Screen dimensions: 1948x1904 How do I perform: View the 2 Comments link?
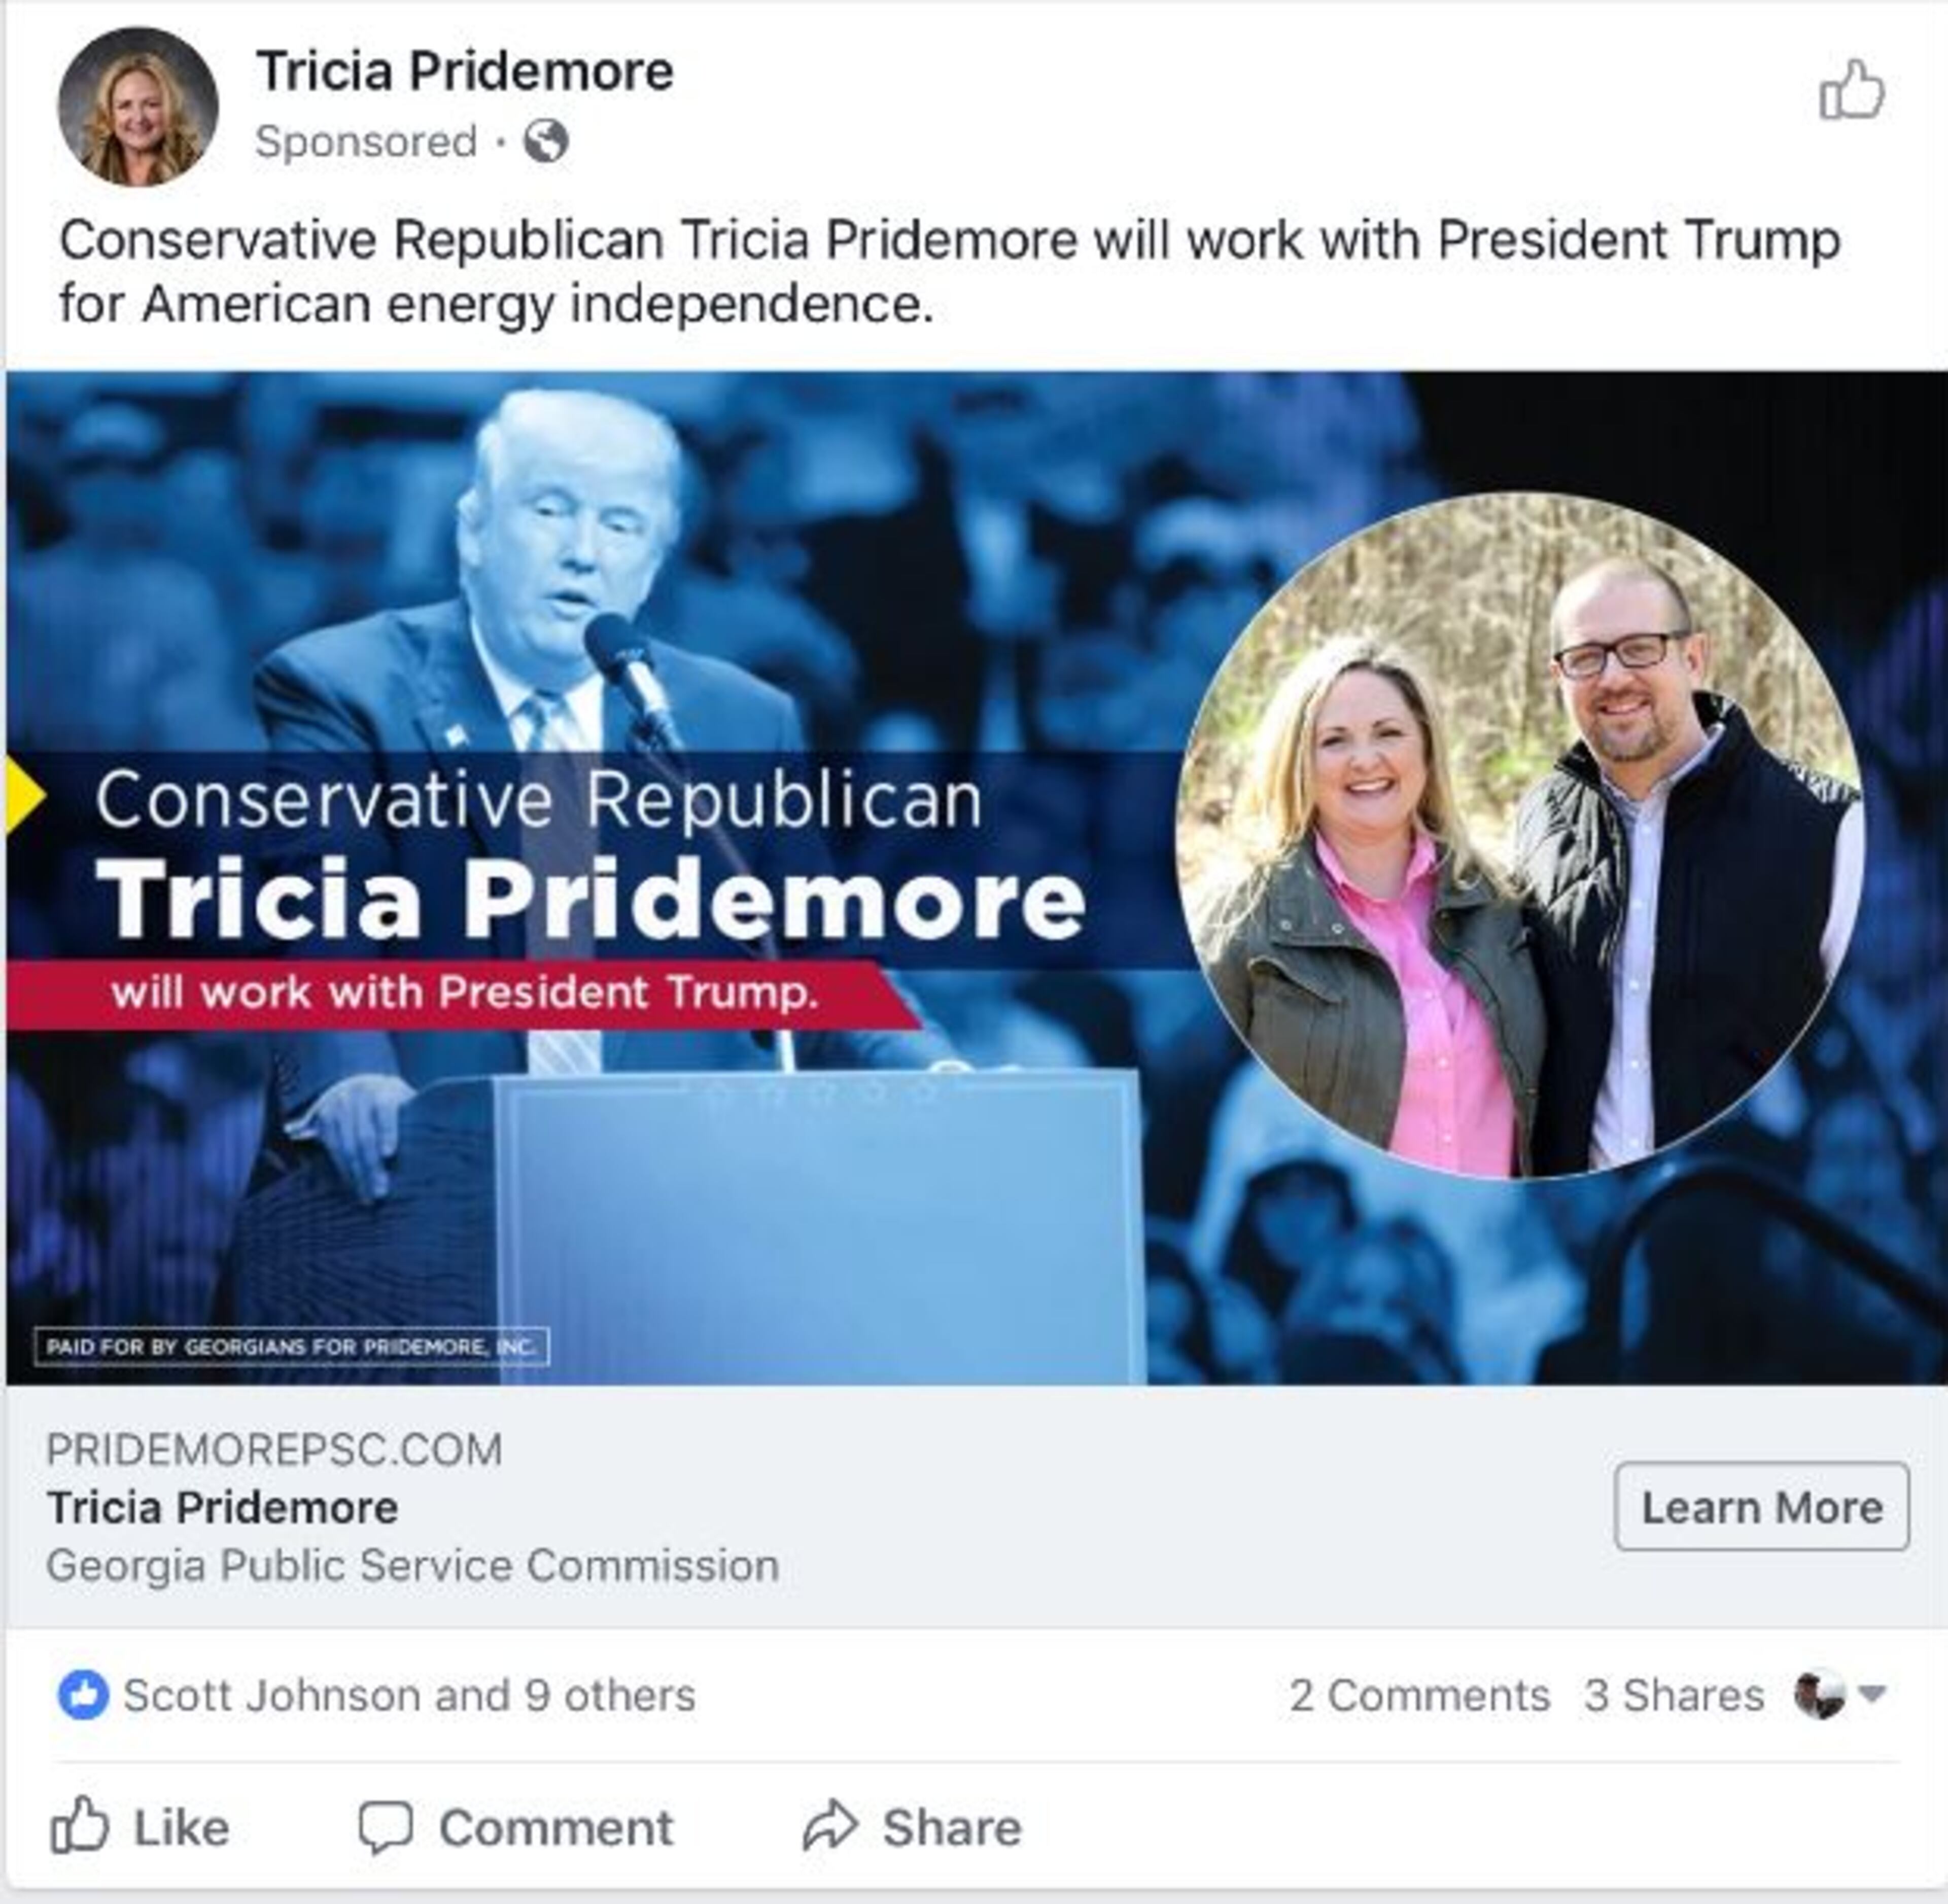pyautogui.click(x=1419, y=1695)
